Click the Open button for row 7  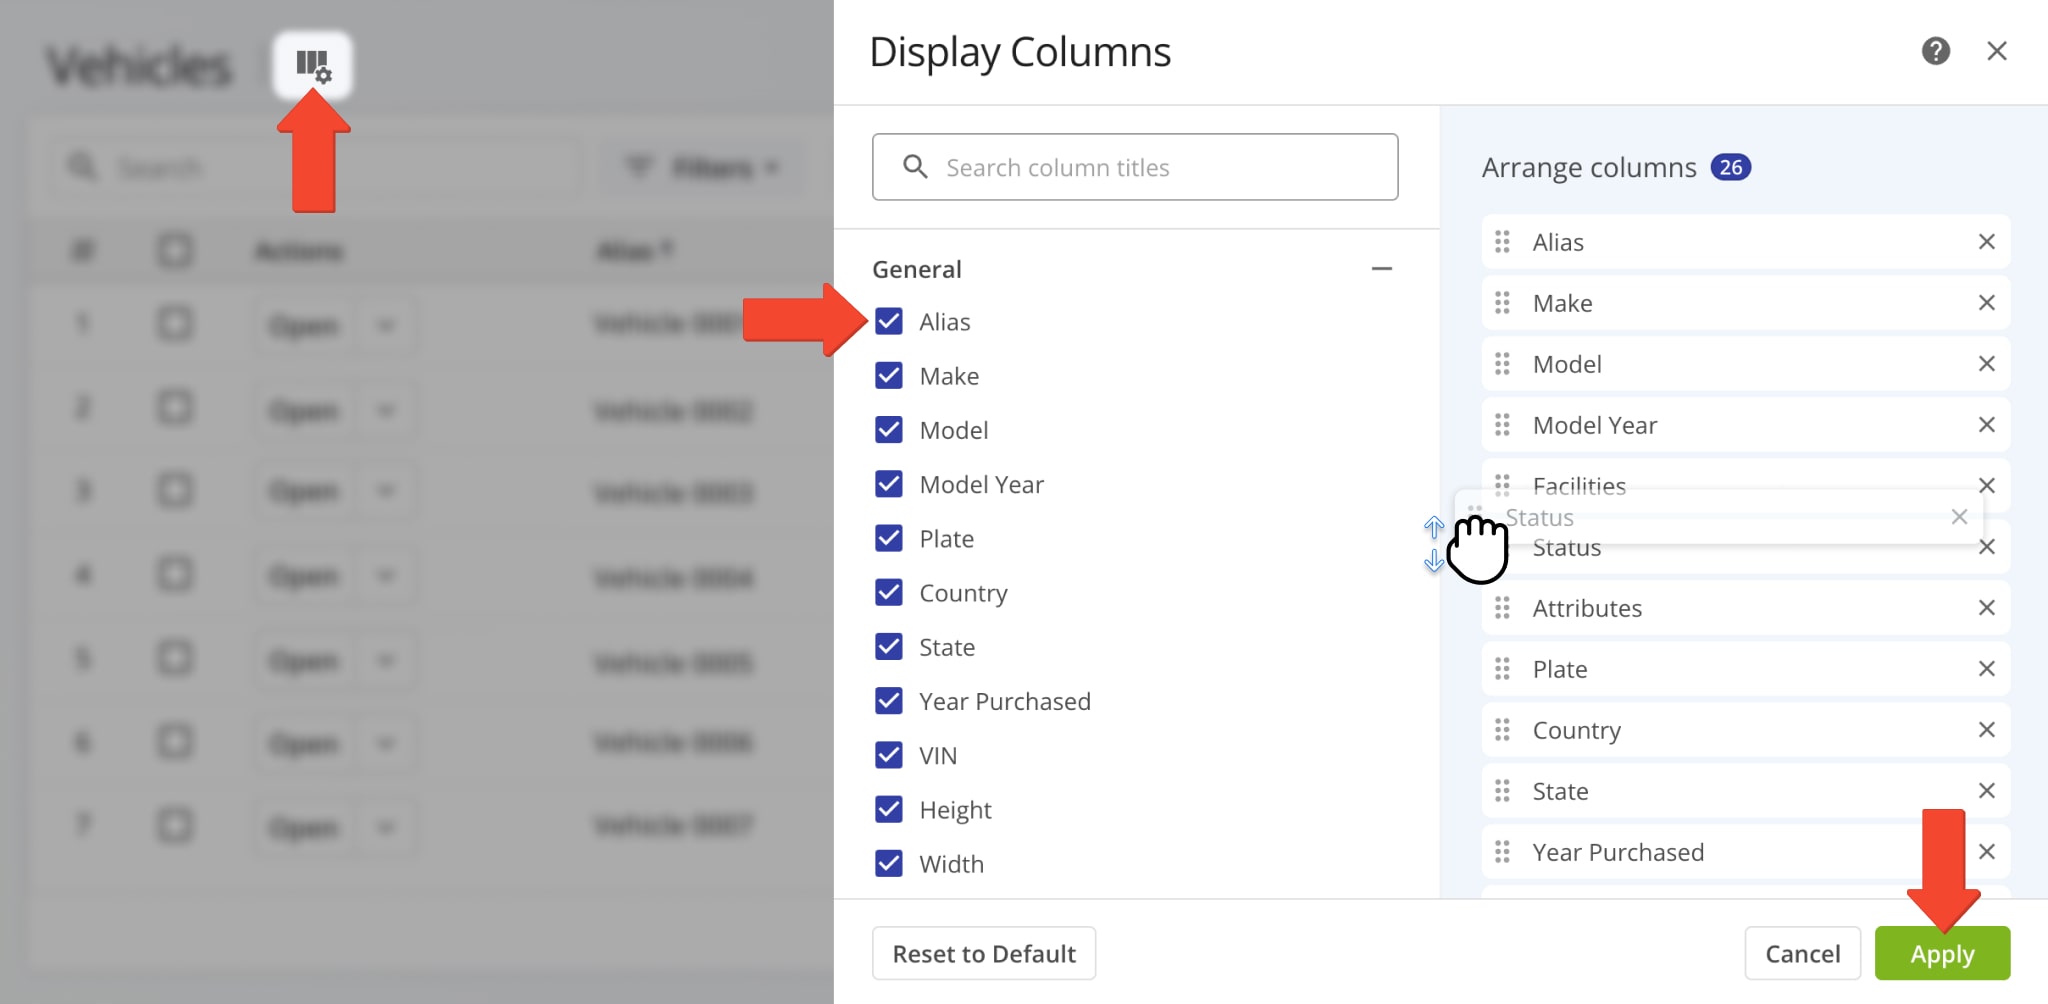point(304,828)
